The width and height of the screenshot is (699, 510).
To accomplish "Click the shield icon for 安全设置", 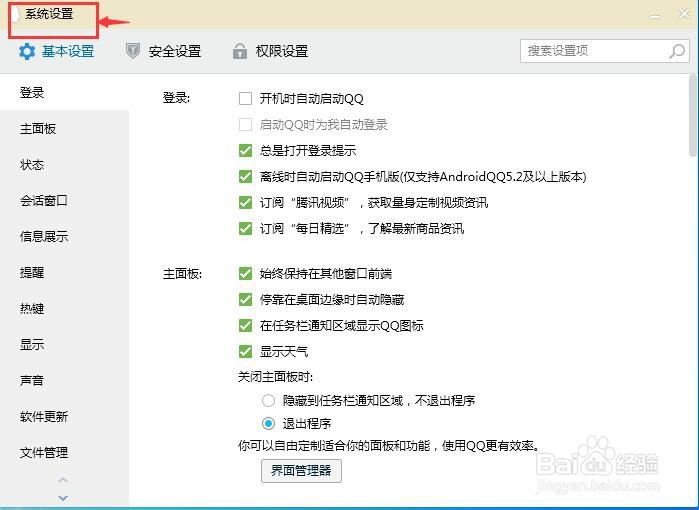I will click(132, 51).
